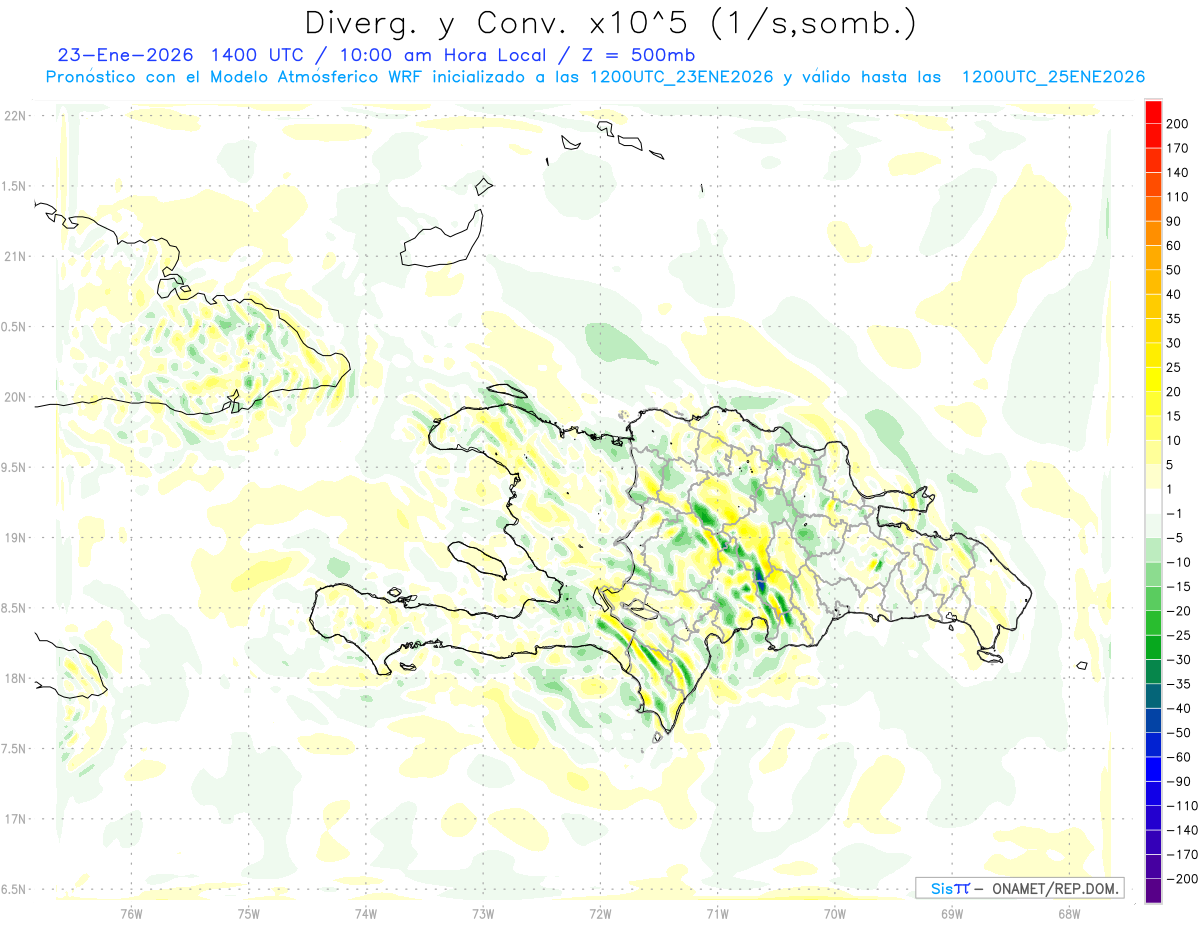Click the '1.5N' latitude axis label
This screenshot has width=1200, height=927.
coord(14,186)
